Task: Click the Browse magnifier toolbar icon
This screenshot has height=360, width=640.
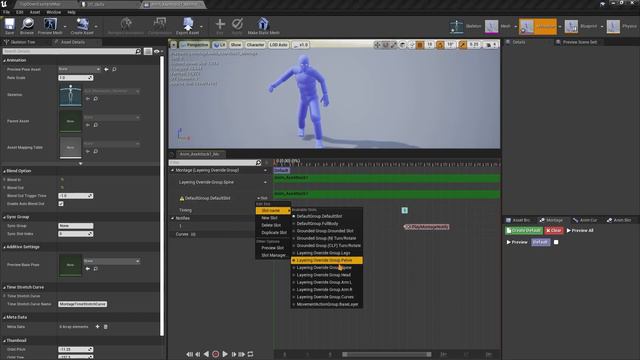Action: coord(27,24)
